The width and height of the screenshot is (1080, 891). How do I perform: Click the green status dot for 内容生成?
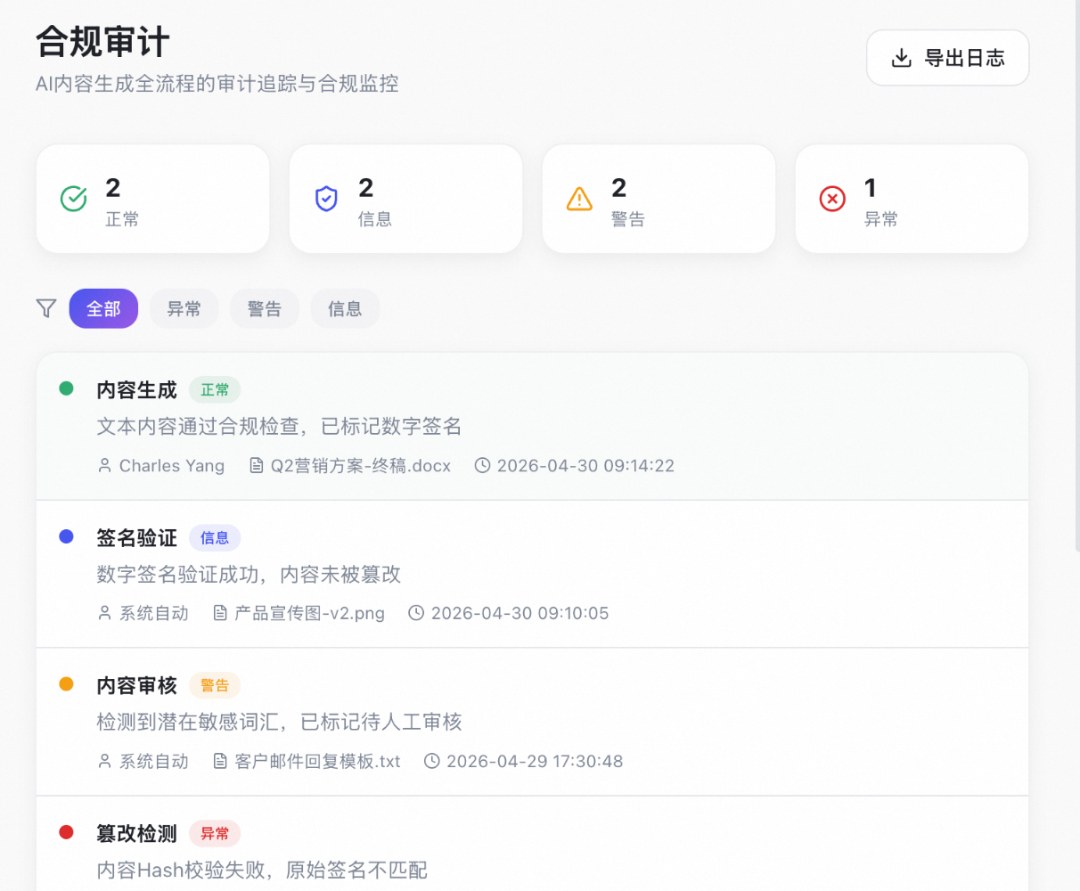66,389
